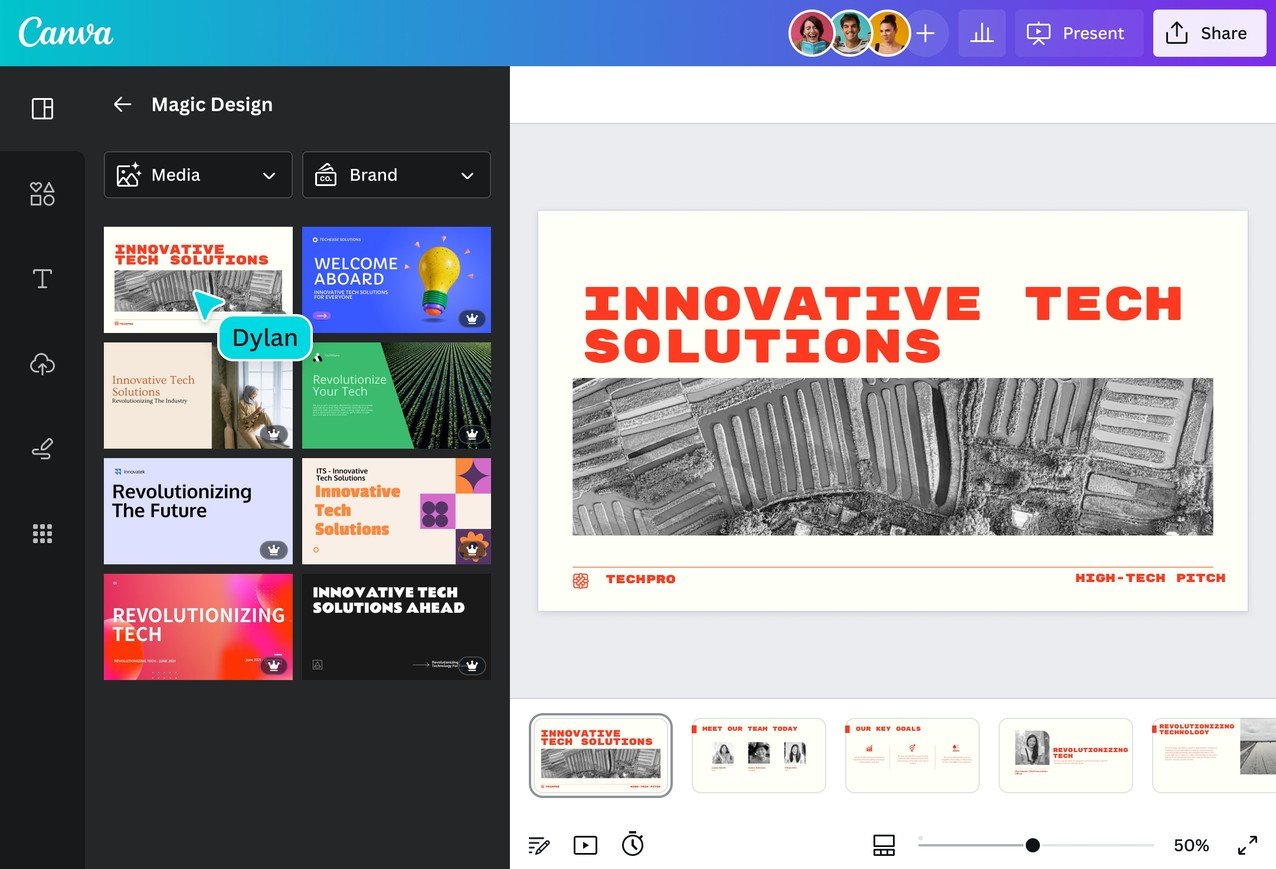Open the Elements shapes sidebar icon
Viewport: 1276px width, 869px height.
pyautogui.click(x=42, y=194)
